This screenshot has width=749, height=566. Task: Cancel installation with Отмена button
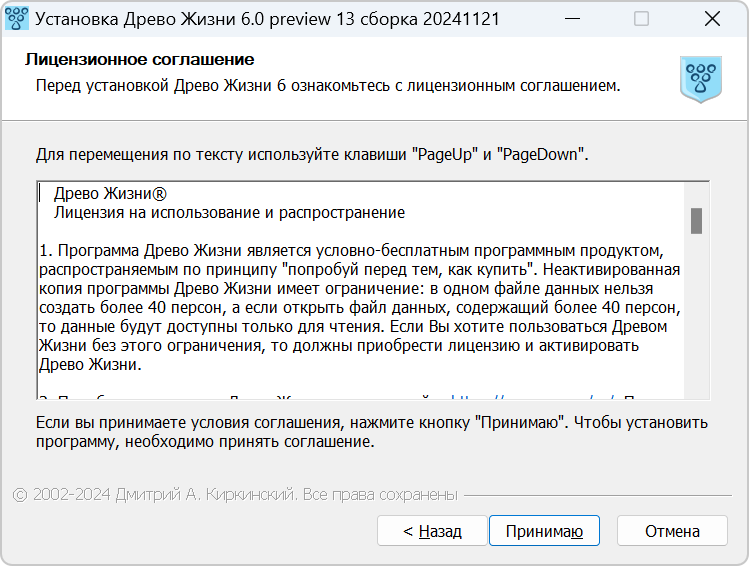(672, 531)
